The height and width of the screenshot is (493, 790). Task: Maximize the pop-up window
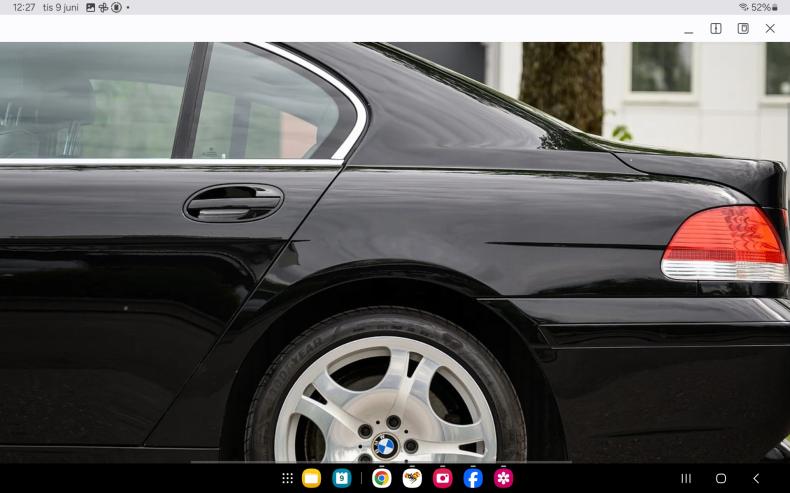(743, 28)
